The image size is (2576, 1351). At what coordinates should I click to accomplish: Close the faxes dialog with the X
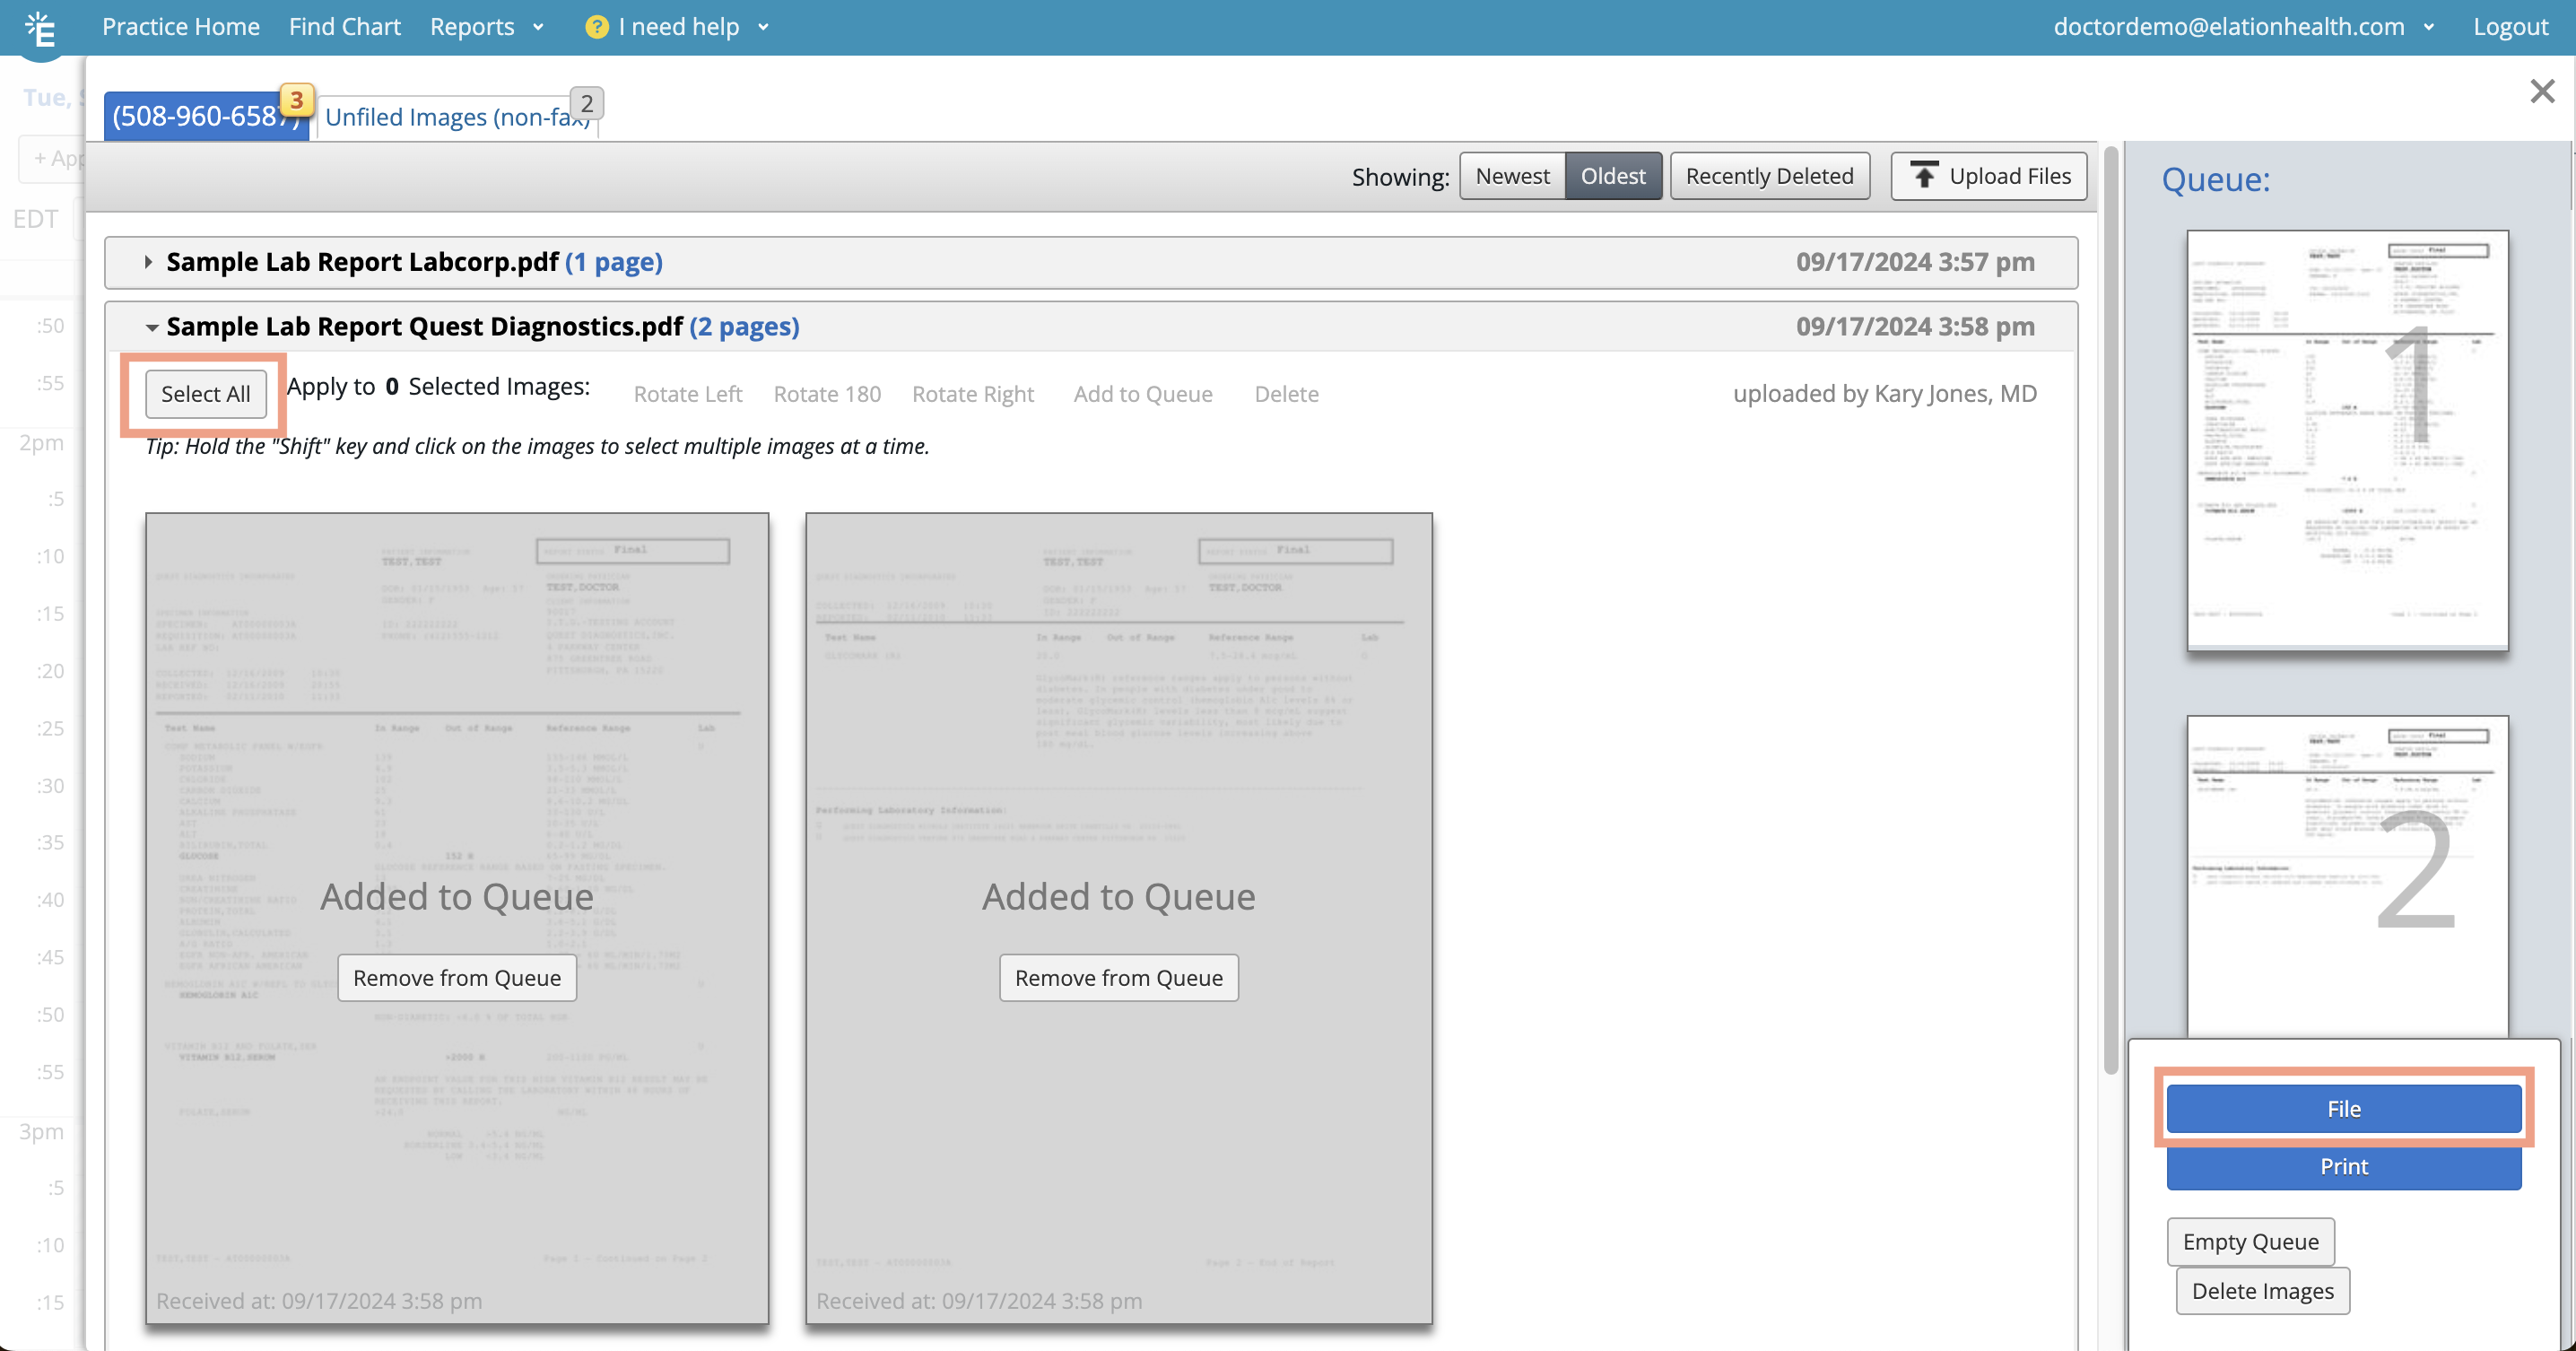tap(2541, 90)
